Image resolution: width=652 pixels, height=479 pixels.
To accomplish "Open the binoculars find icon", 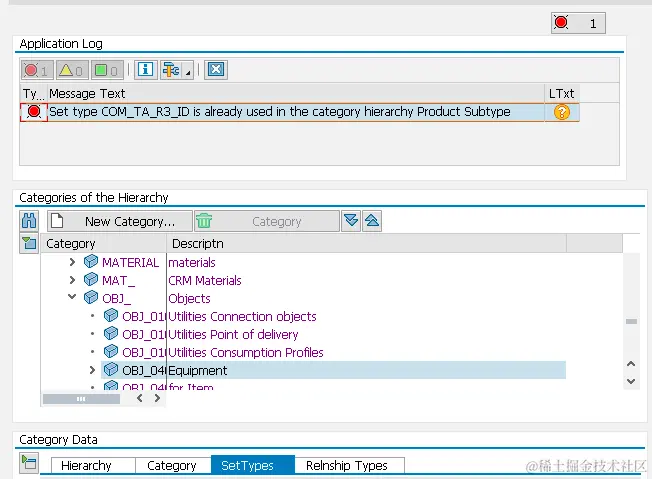I will pyautogui.click(x=29, y=221).
